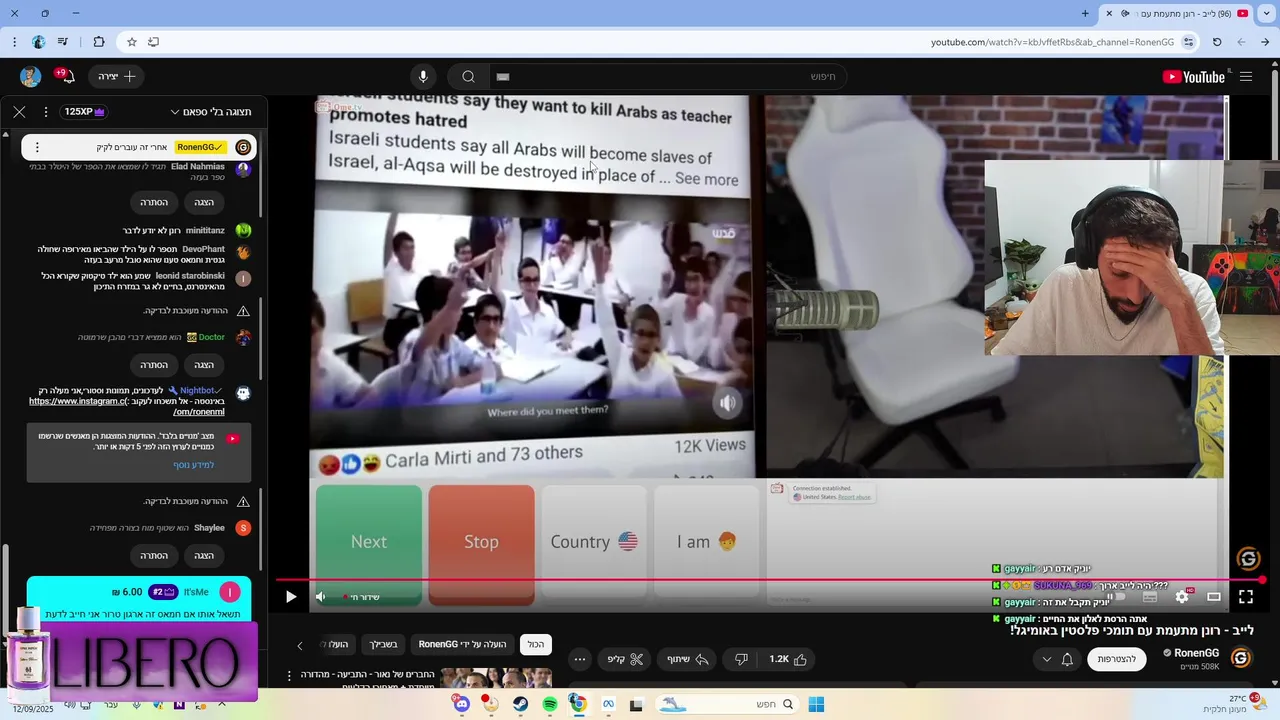This screenshot has width=1280, height=720.
Task: Bookmark this page with star
Action: pyautogui.click(x=132, y=42)
